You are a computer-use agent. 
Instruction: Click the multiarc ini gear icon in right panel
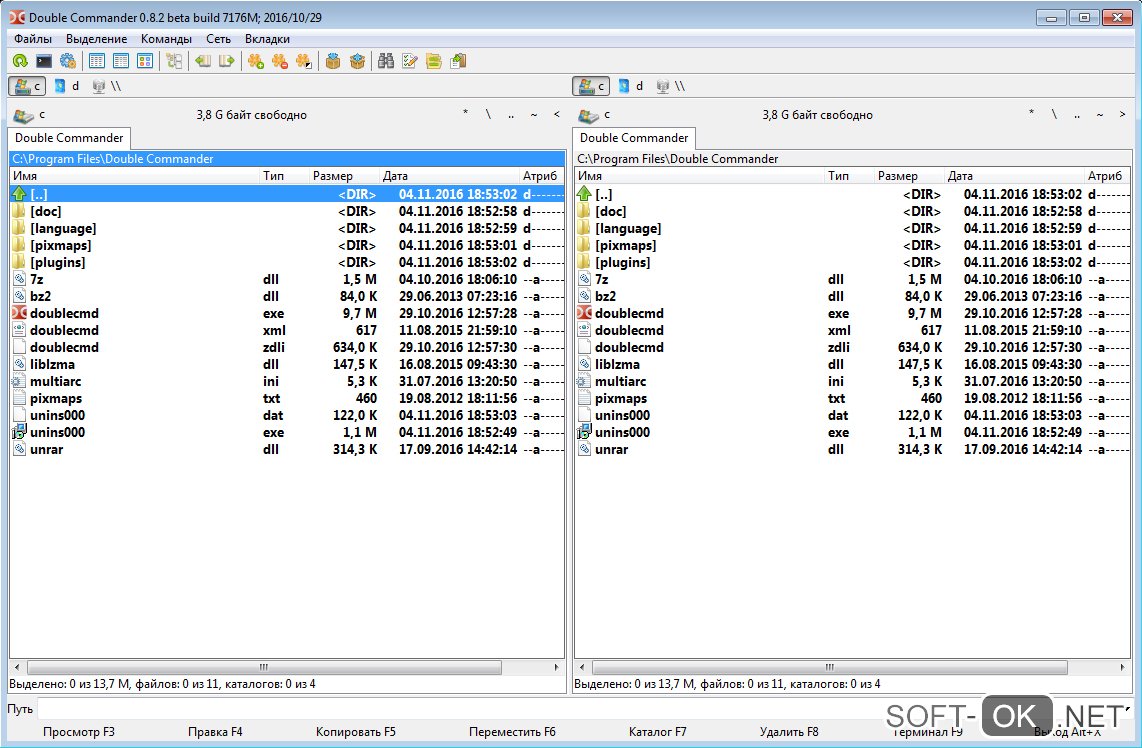point(584,382)
